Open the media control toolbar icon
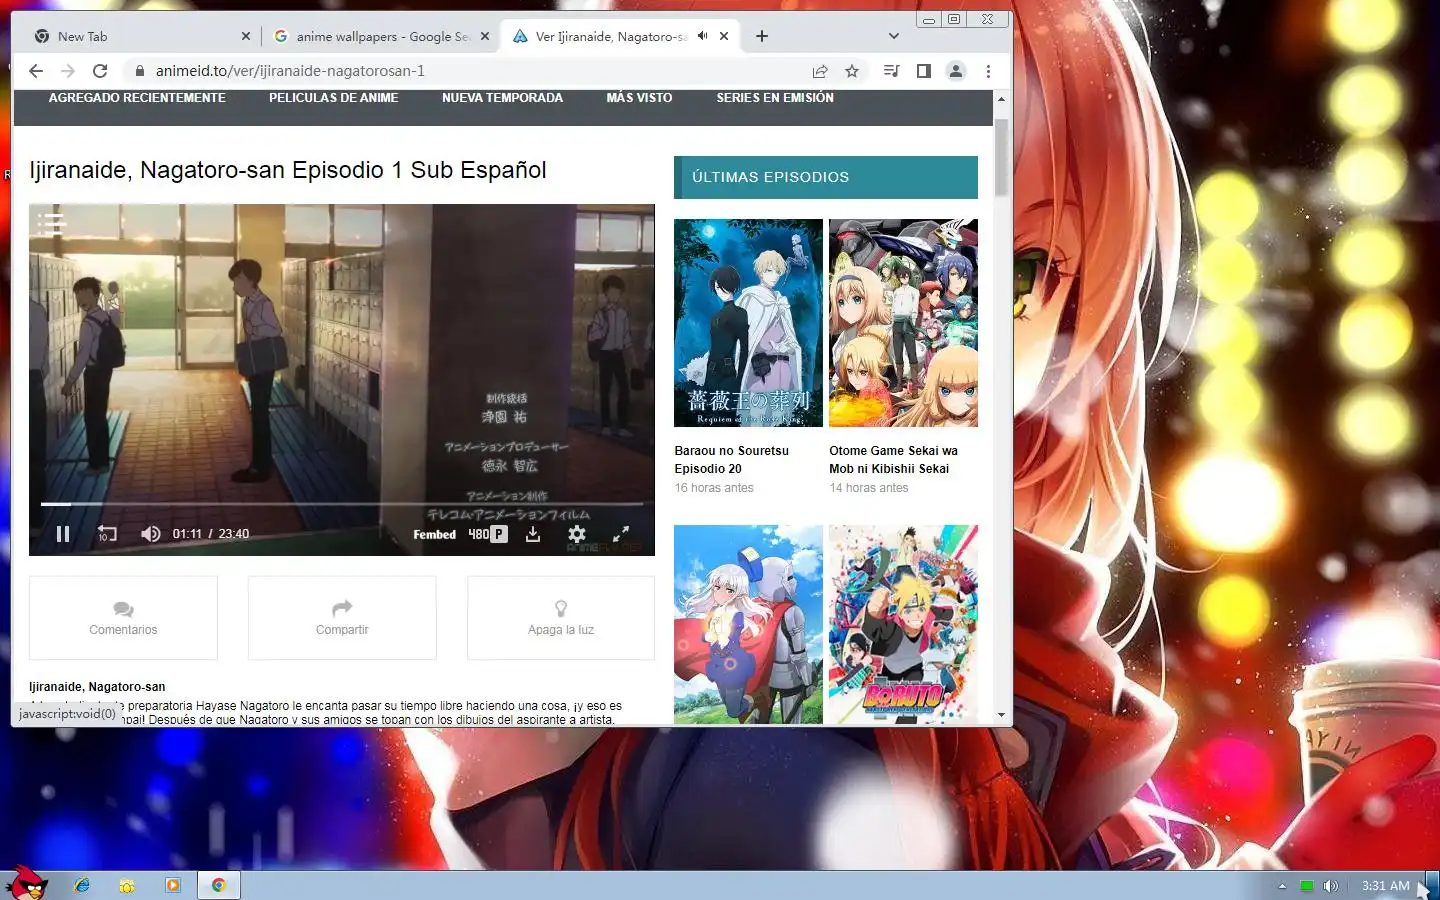This screenshot has height=900, width=1440. (x=892, y=71)
